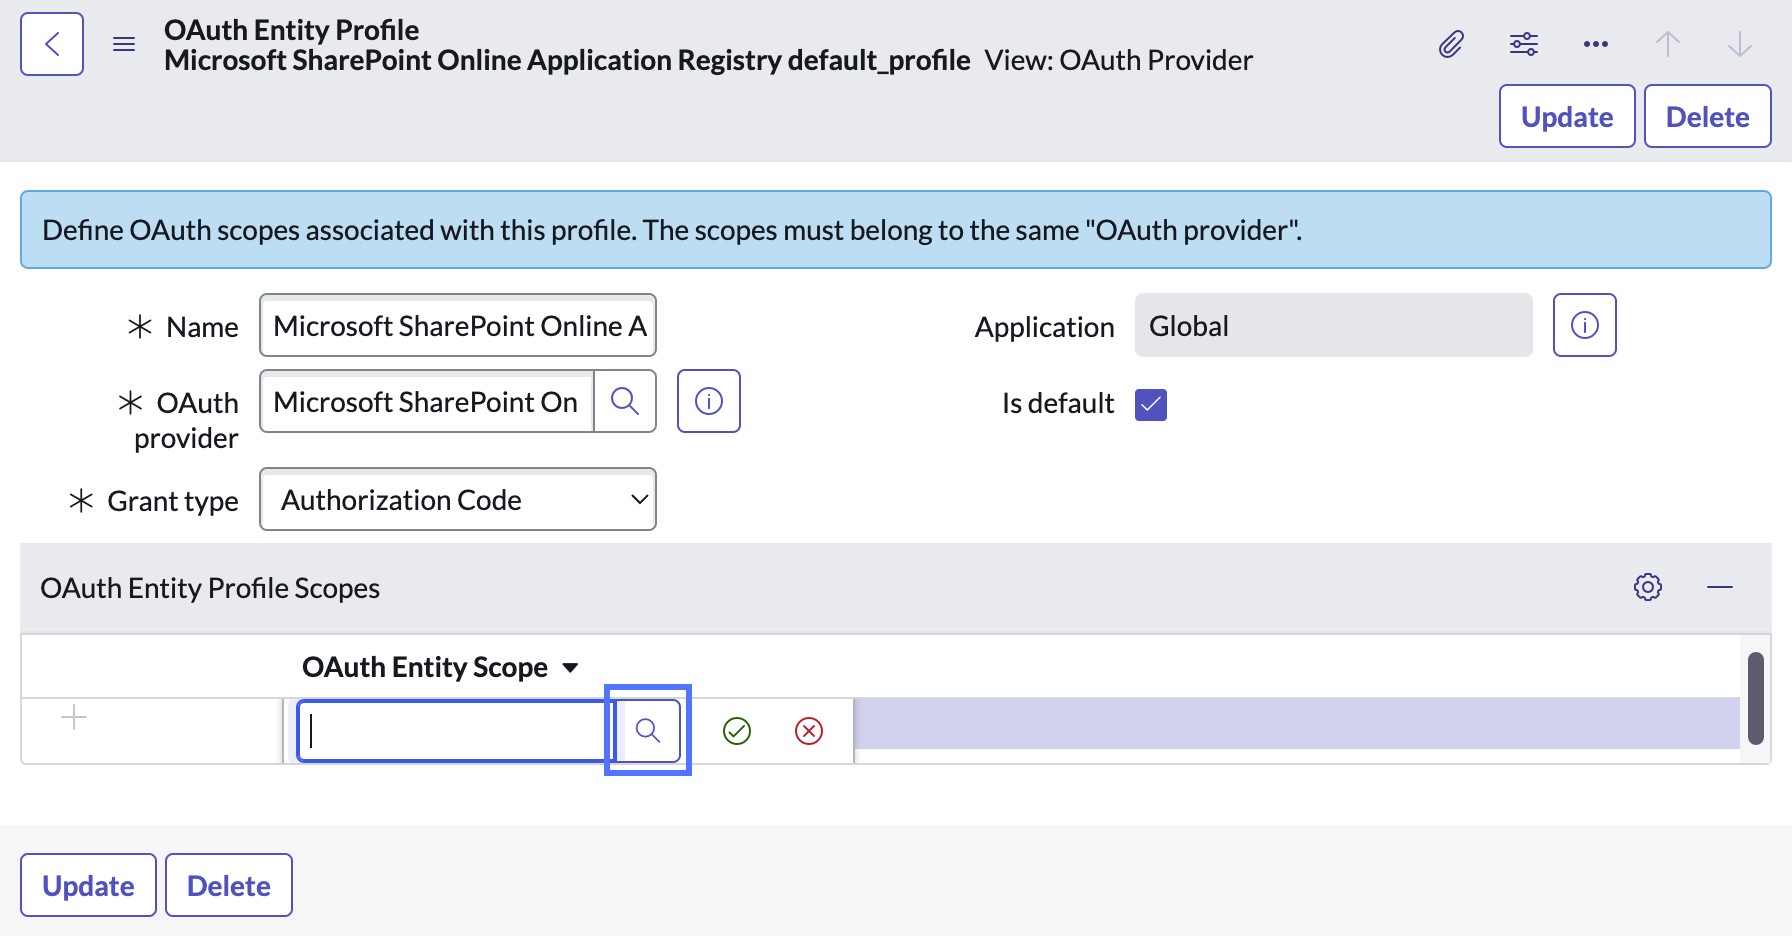This screenshot has width=1792, height=936.
Task: Open the form context hamburger menu
Action: (124, 44)
